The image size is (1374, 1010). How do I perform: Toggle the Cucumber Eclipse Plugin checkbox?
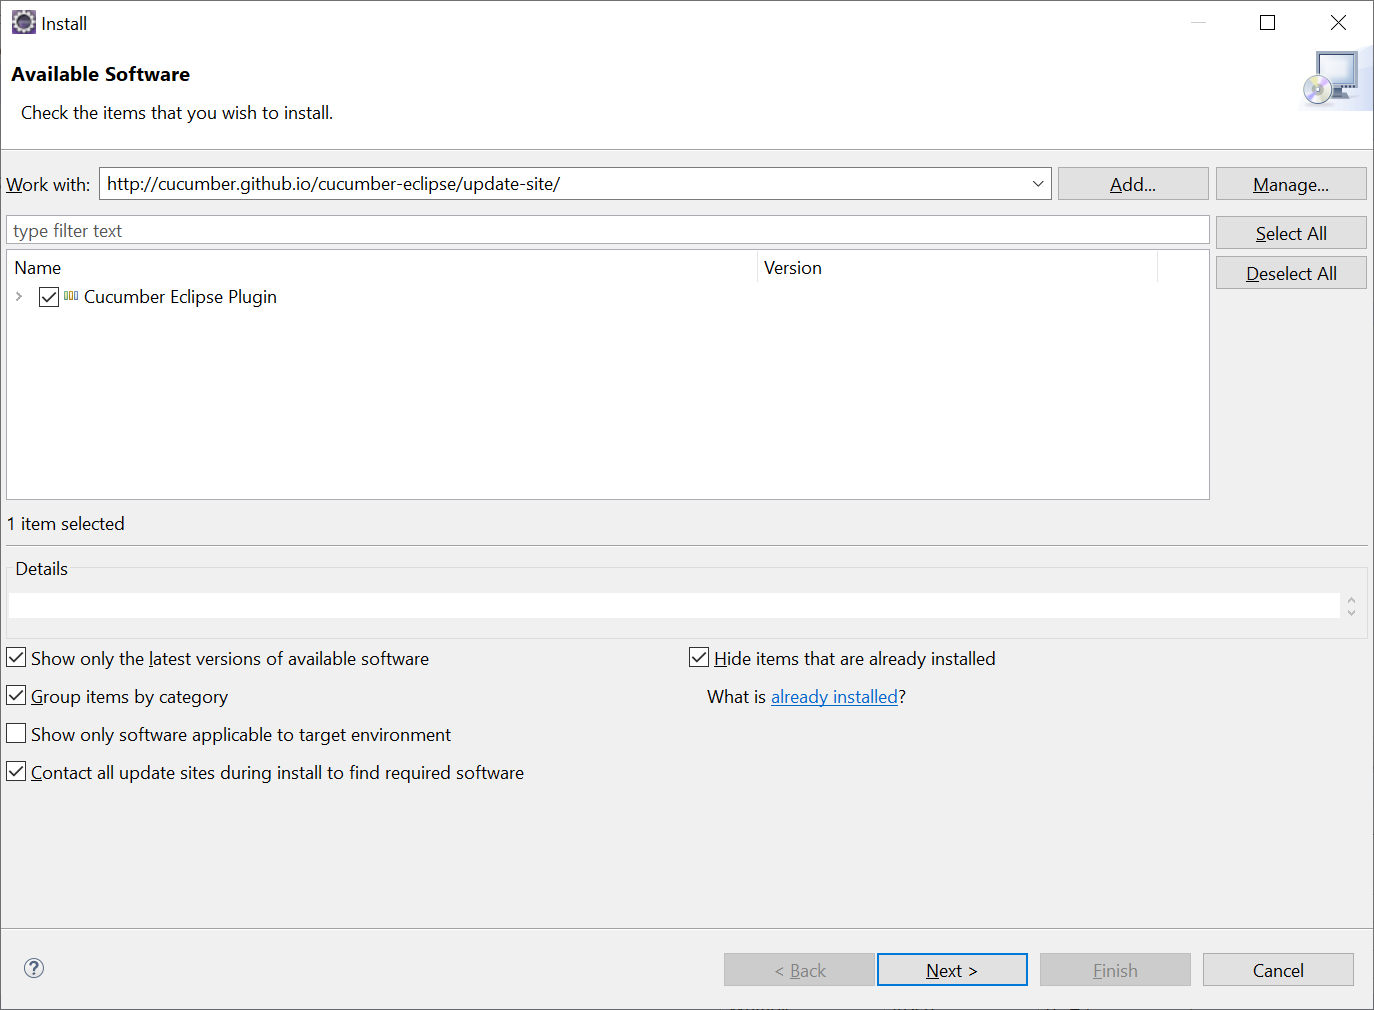tap(49, 297)
